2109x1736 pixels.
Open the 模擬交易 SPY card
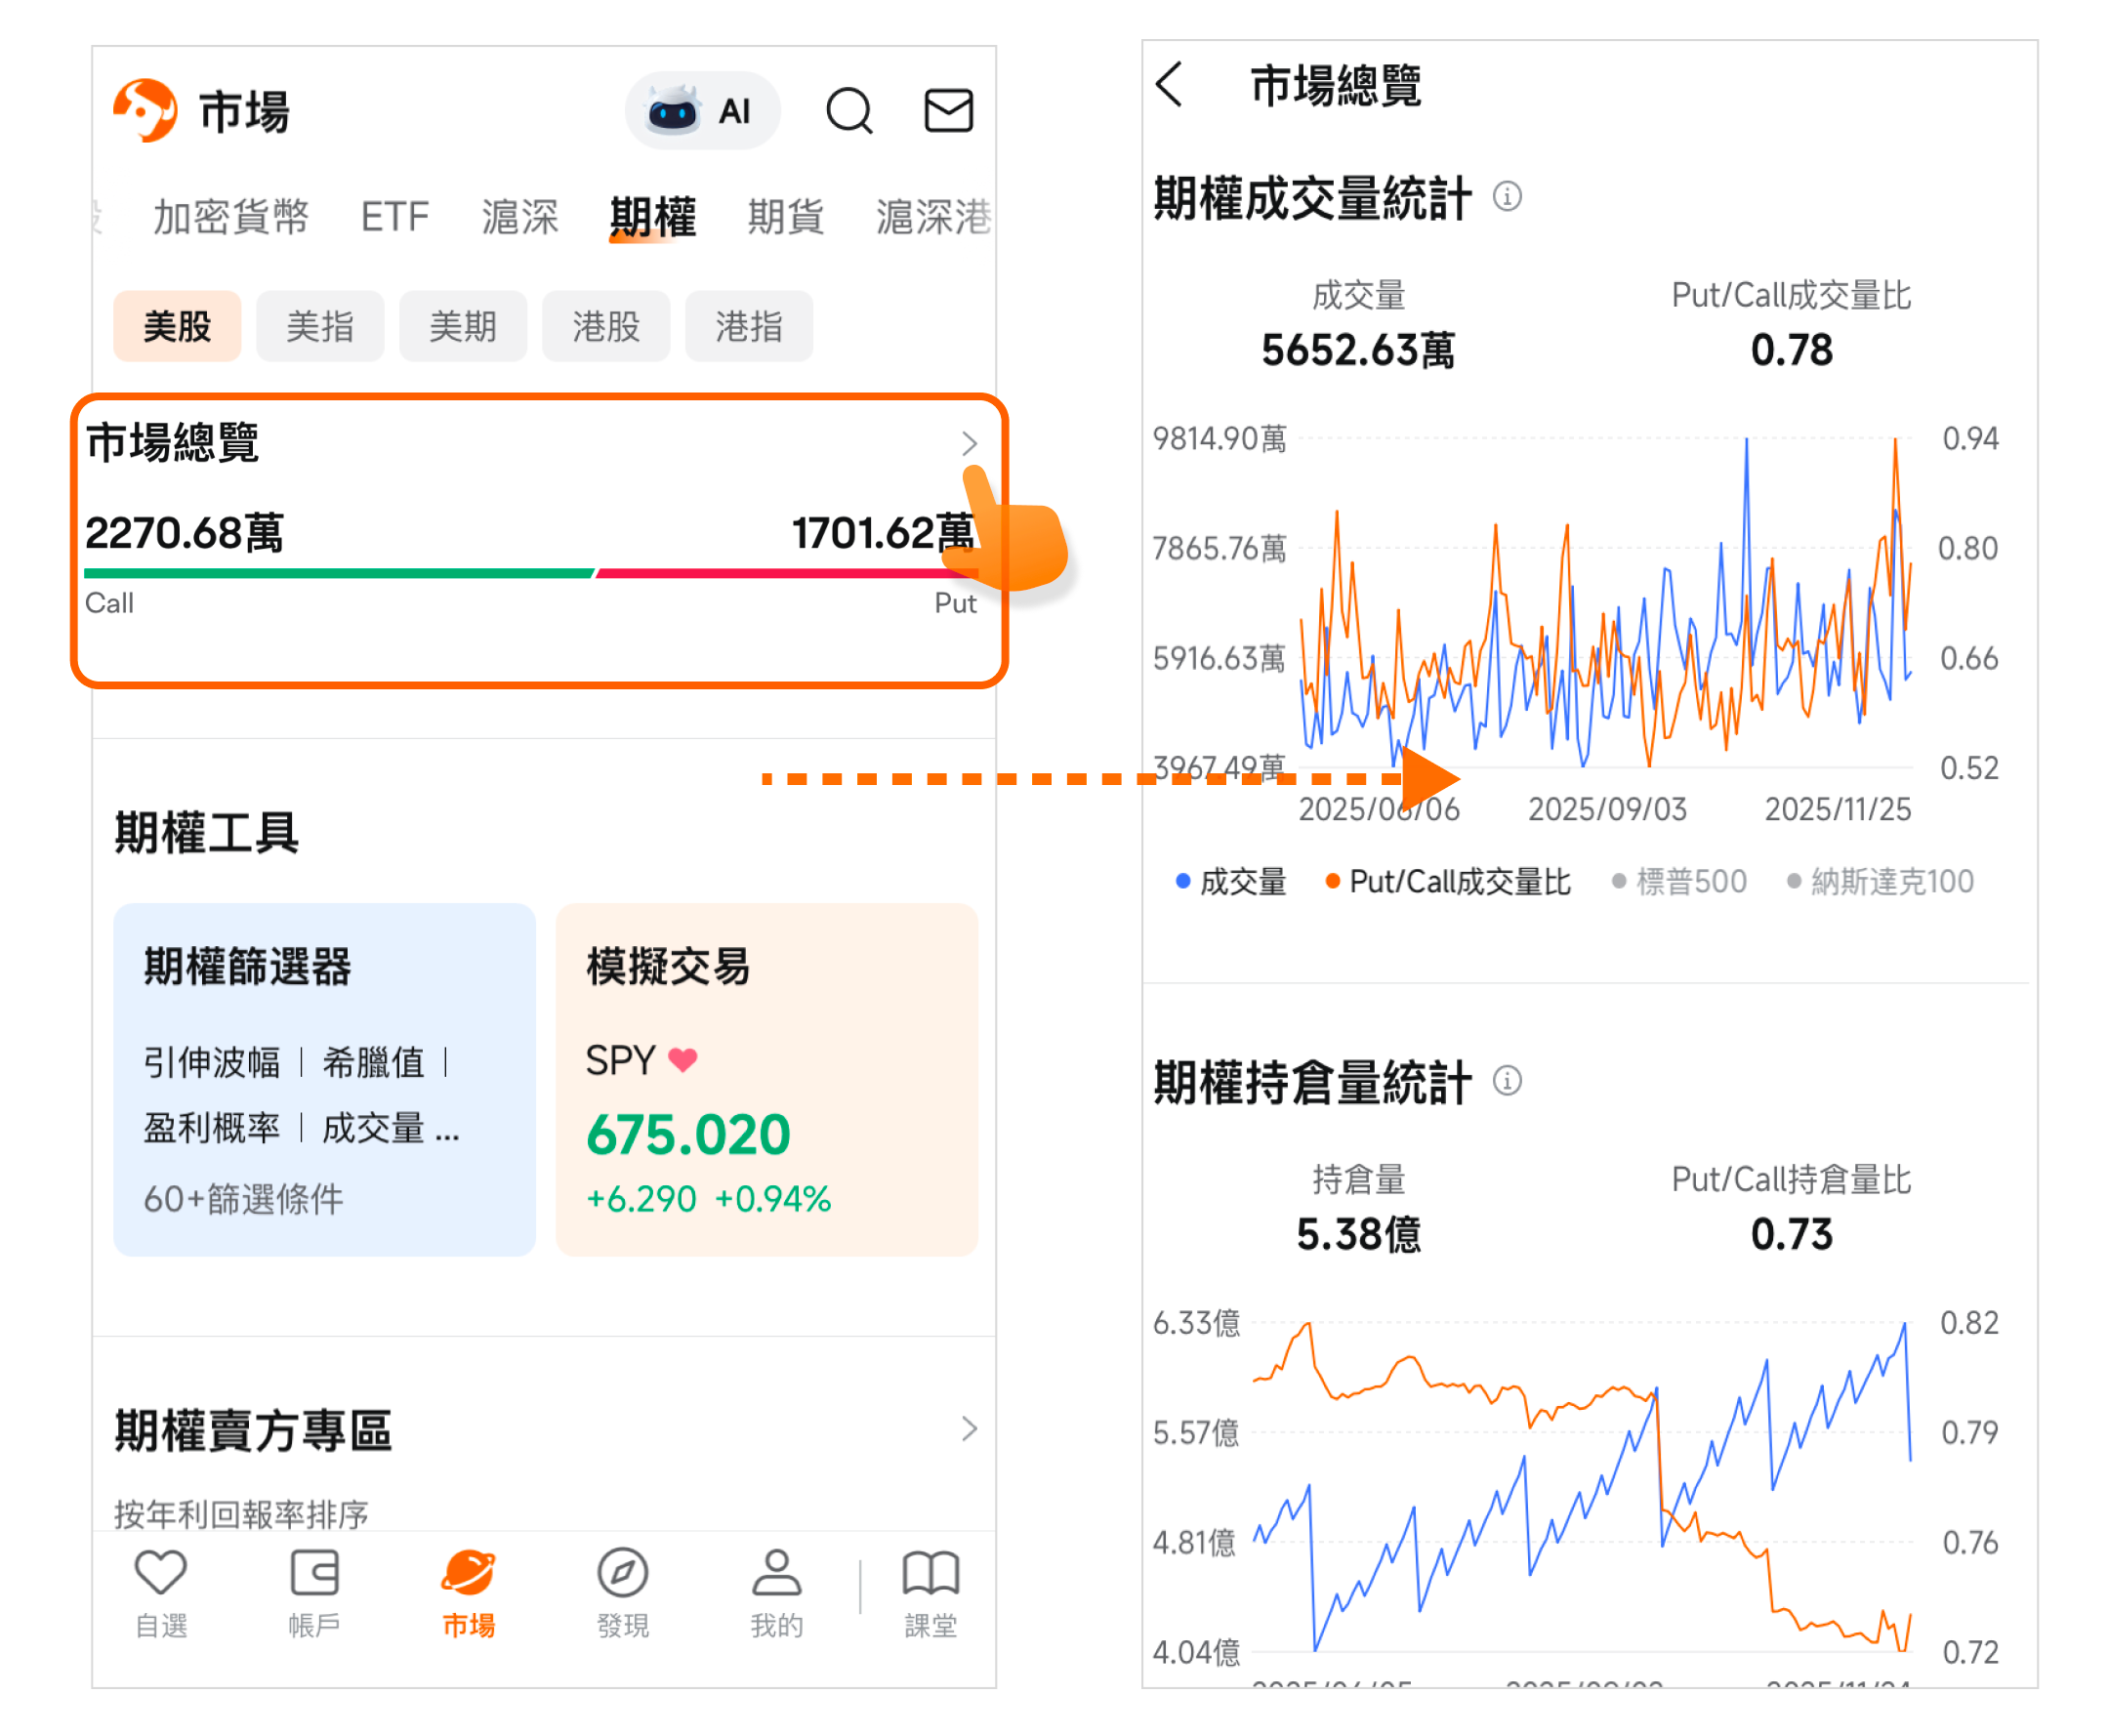point(766,1078)
